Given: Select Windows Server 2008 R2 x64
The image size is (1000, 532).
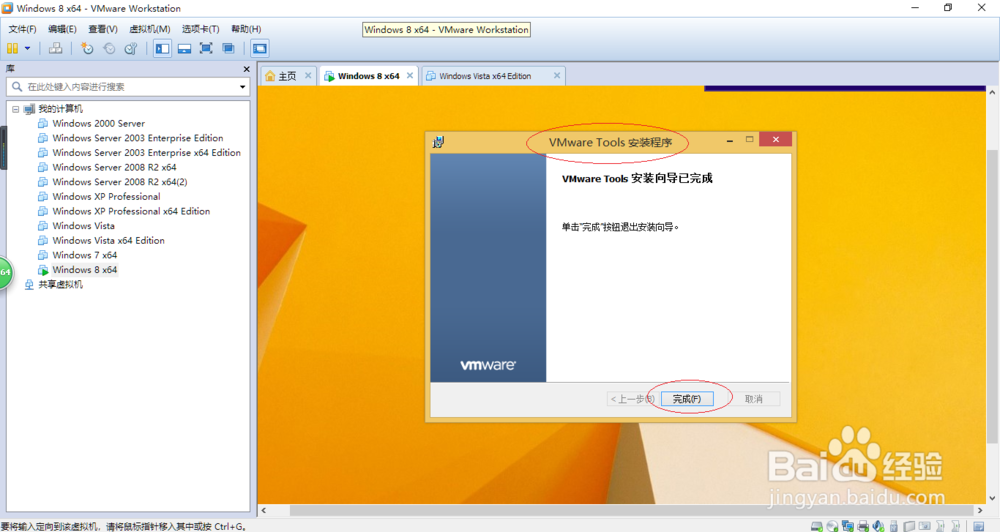Looking at the screenshot, I should tap(114, 168).
